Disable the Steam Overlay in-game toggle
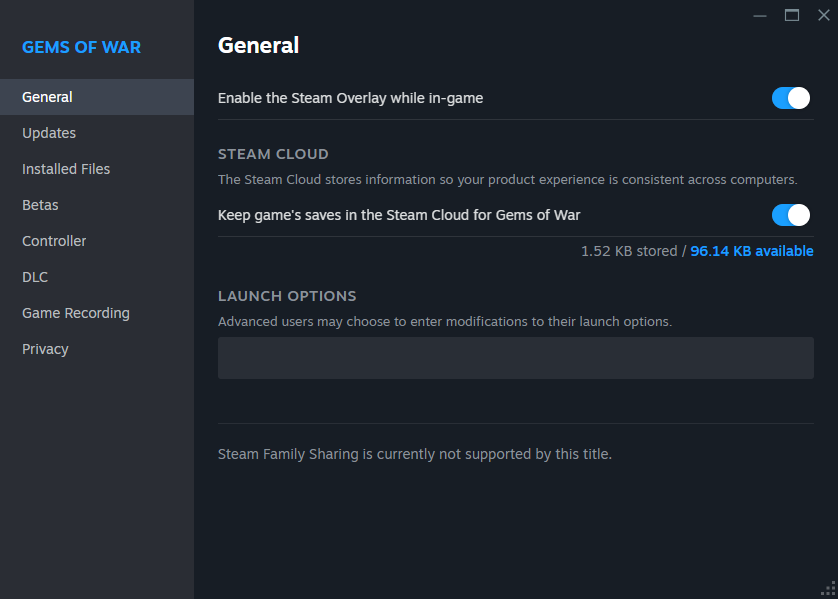 click(x=790, y=98)
